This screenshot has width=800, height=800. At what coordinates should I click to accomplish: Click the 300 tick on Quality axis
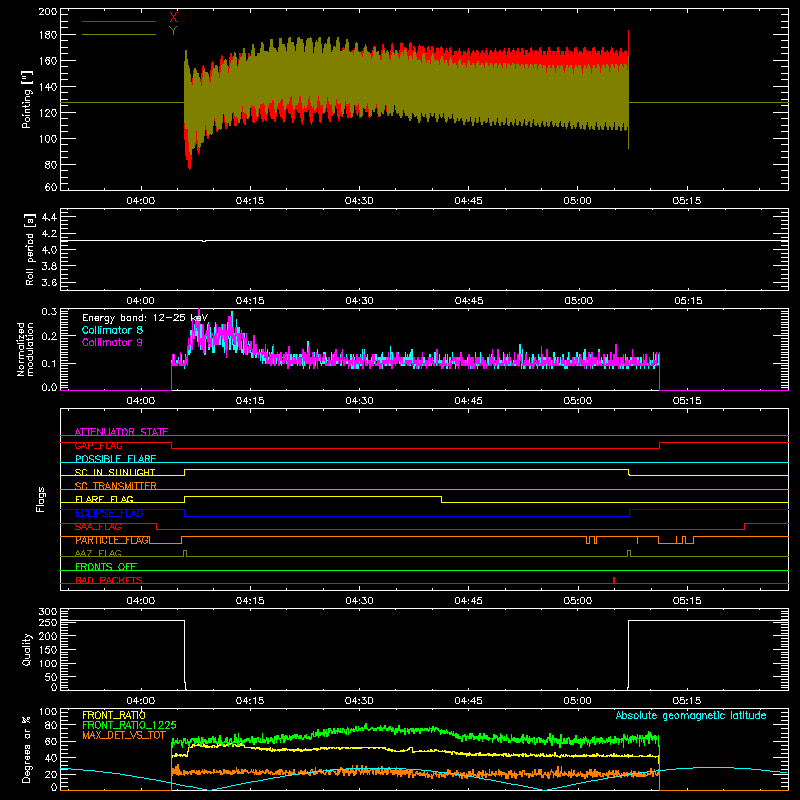coord(47,611)
